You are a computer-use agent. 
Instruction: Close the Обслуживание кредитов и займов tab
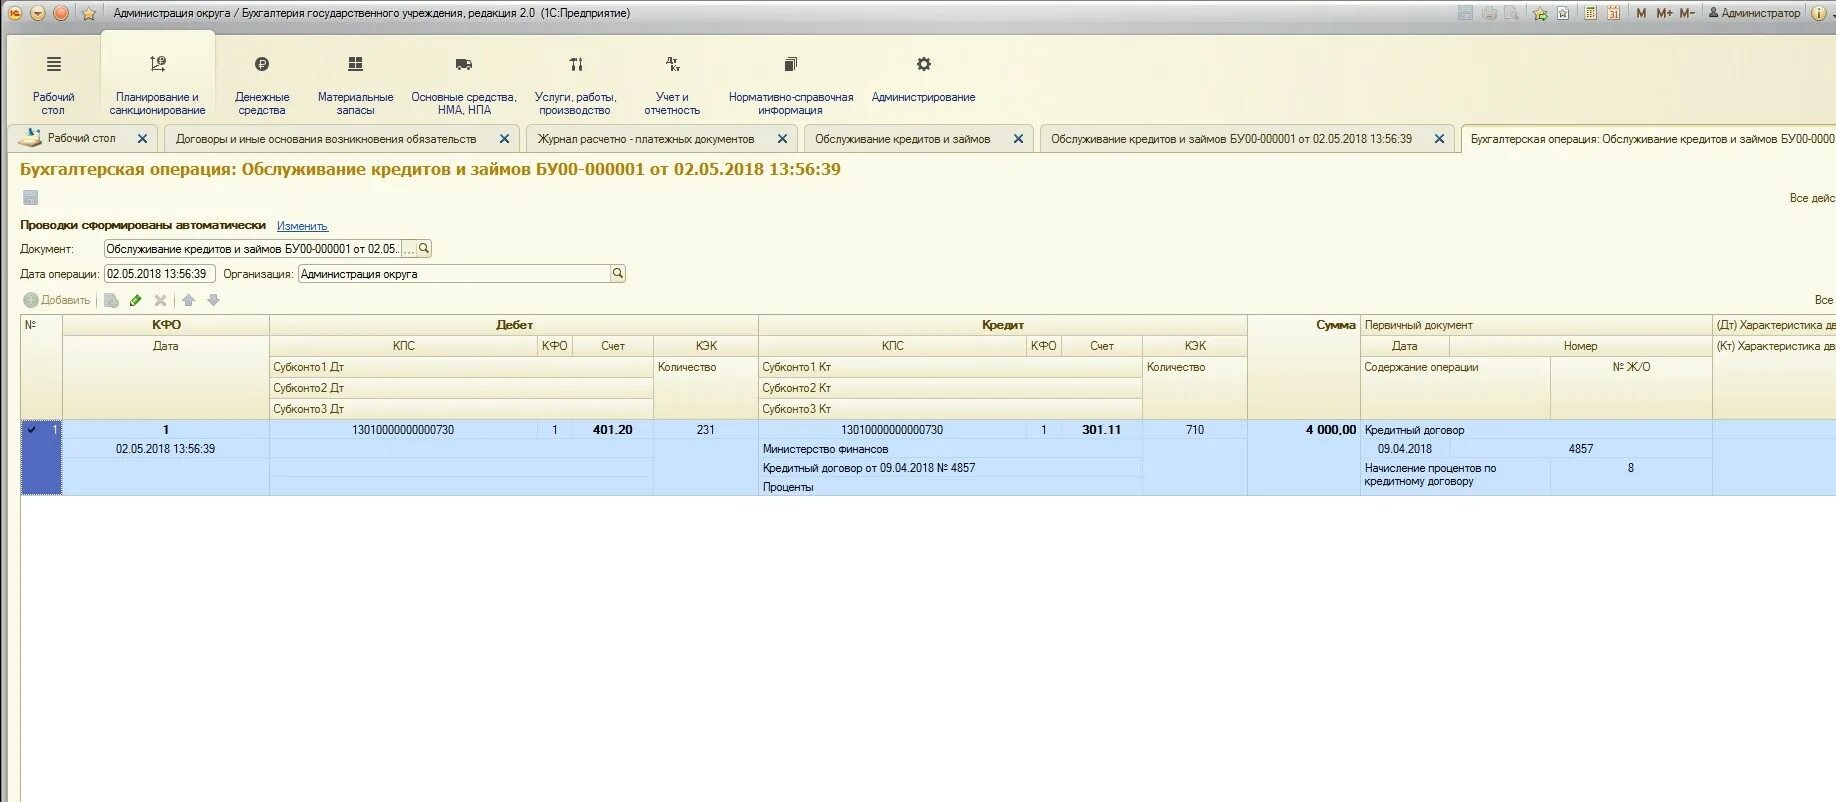point(1018,139)
